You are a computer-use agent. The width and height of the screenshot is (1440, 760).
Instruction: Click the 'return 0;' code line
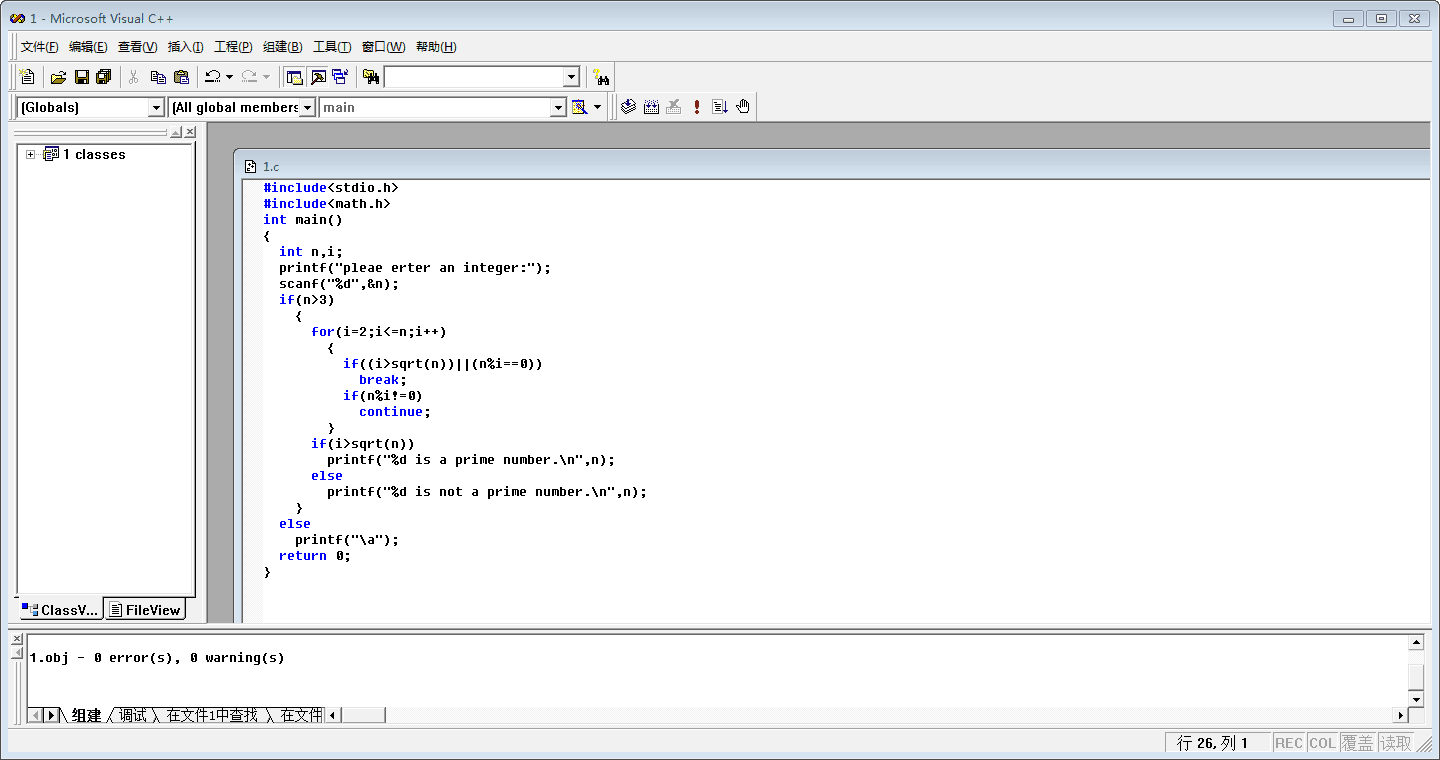(315, 556)
